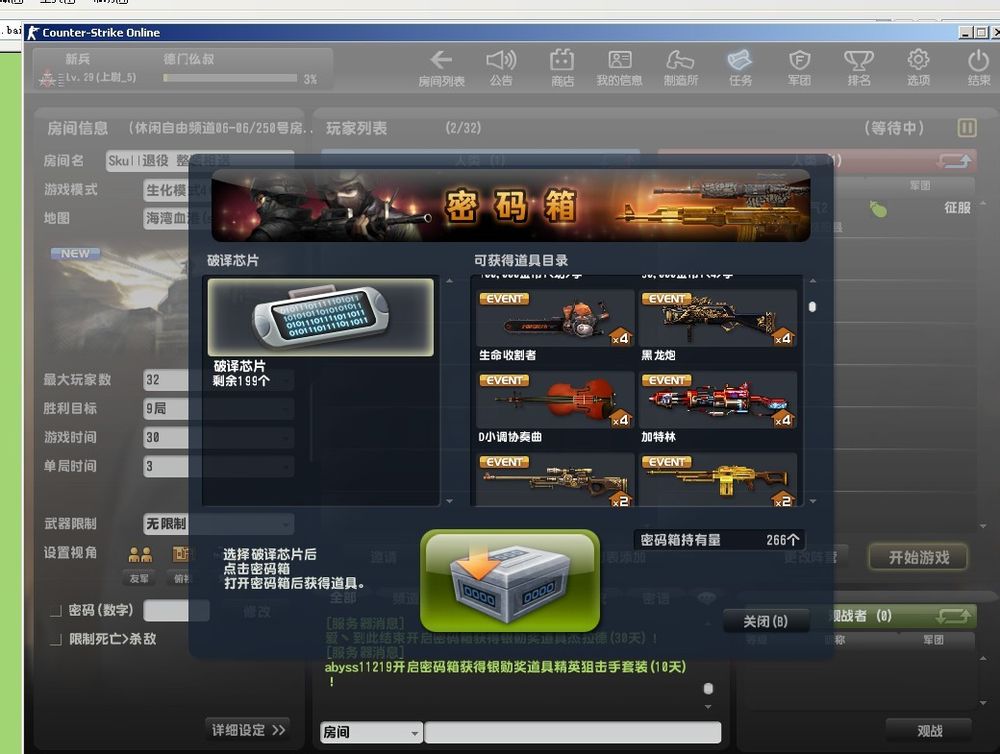Click the green open code box button
The image size is (1000, 754).
click(x=510, y=580)
